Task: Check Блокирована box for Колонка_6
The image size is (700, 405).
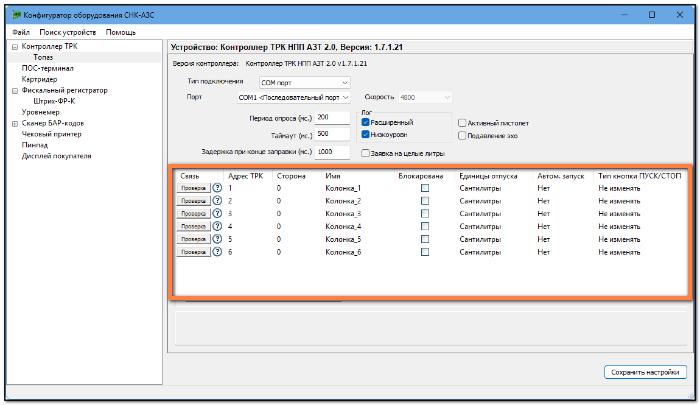Action: coord(425,252)
